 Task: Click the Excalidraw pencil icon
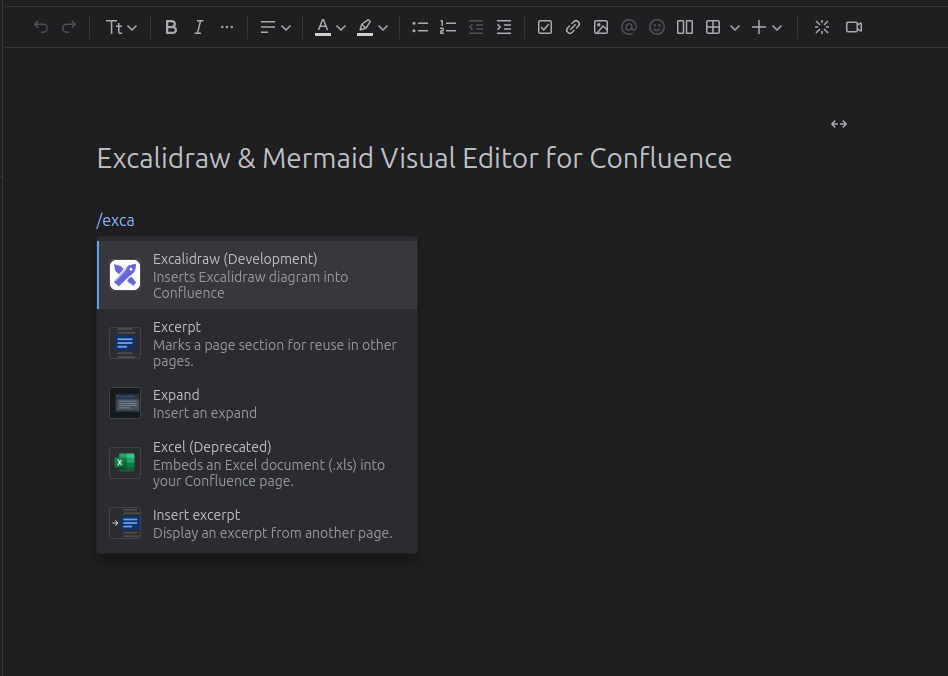pyautogui.click(x=125, y=275)
